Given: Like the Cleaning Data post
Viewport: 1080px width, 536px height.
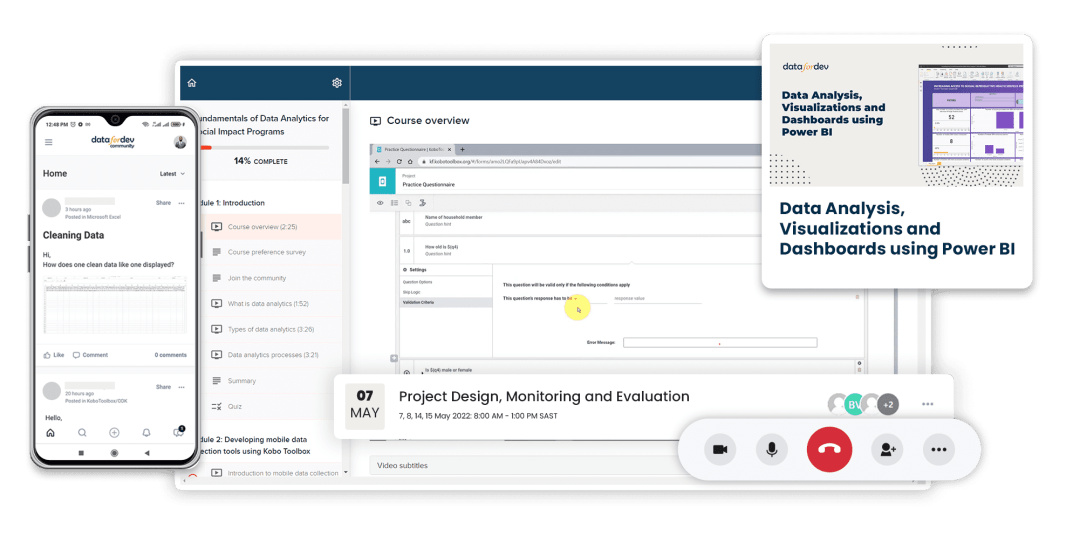Looking at the screenshot, I should click(x=54, y=355).
